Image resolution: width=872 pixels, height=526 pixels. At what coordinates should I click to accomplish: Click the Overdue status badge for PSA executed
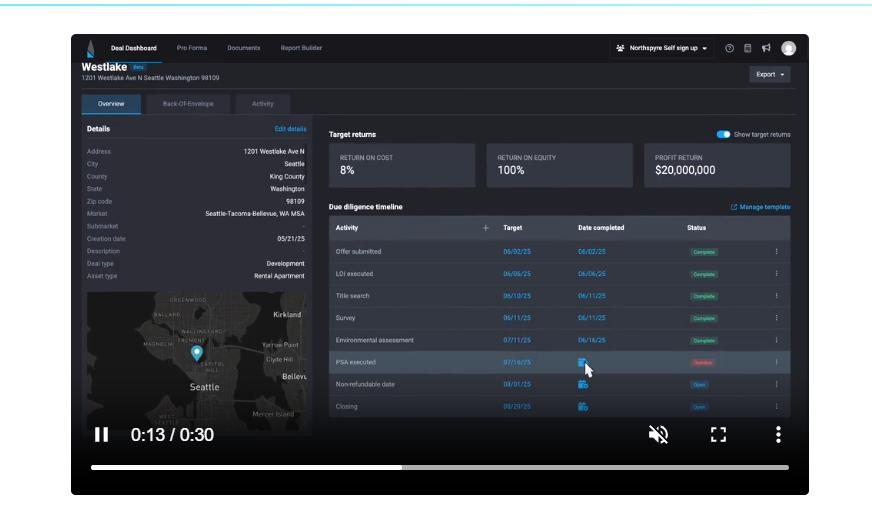tap(703, 363)
